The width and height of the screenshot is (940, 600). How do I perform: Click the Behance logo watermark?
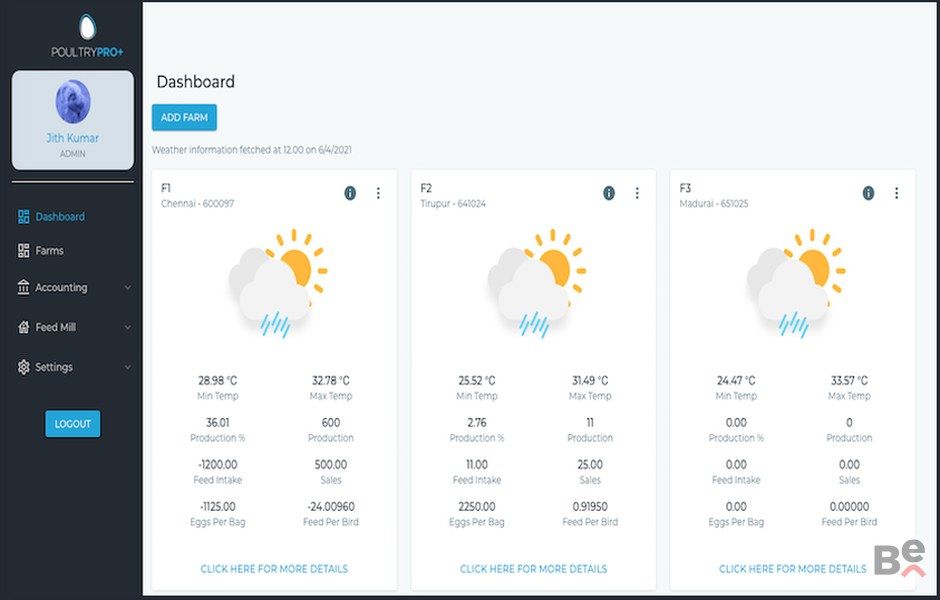898,559
